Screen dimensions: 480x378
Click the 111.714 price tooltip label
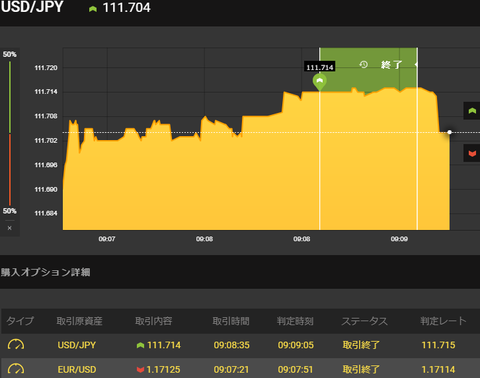pyautogui.click(x=320, y=67)
